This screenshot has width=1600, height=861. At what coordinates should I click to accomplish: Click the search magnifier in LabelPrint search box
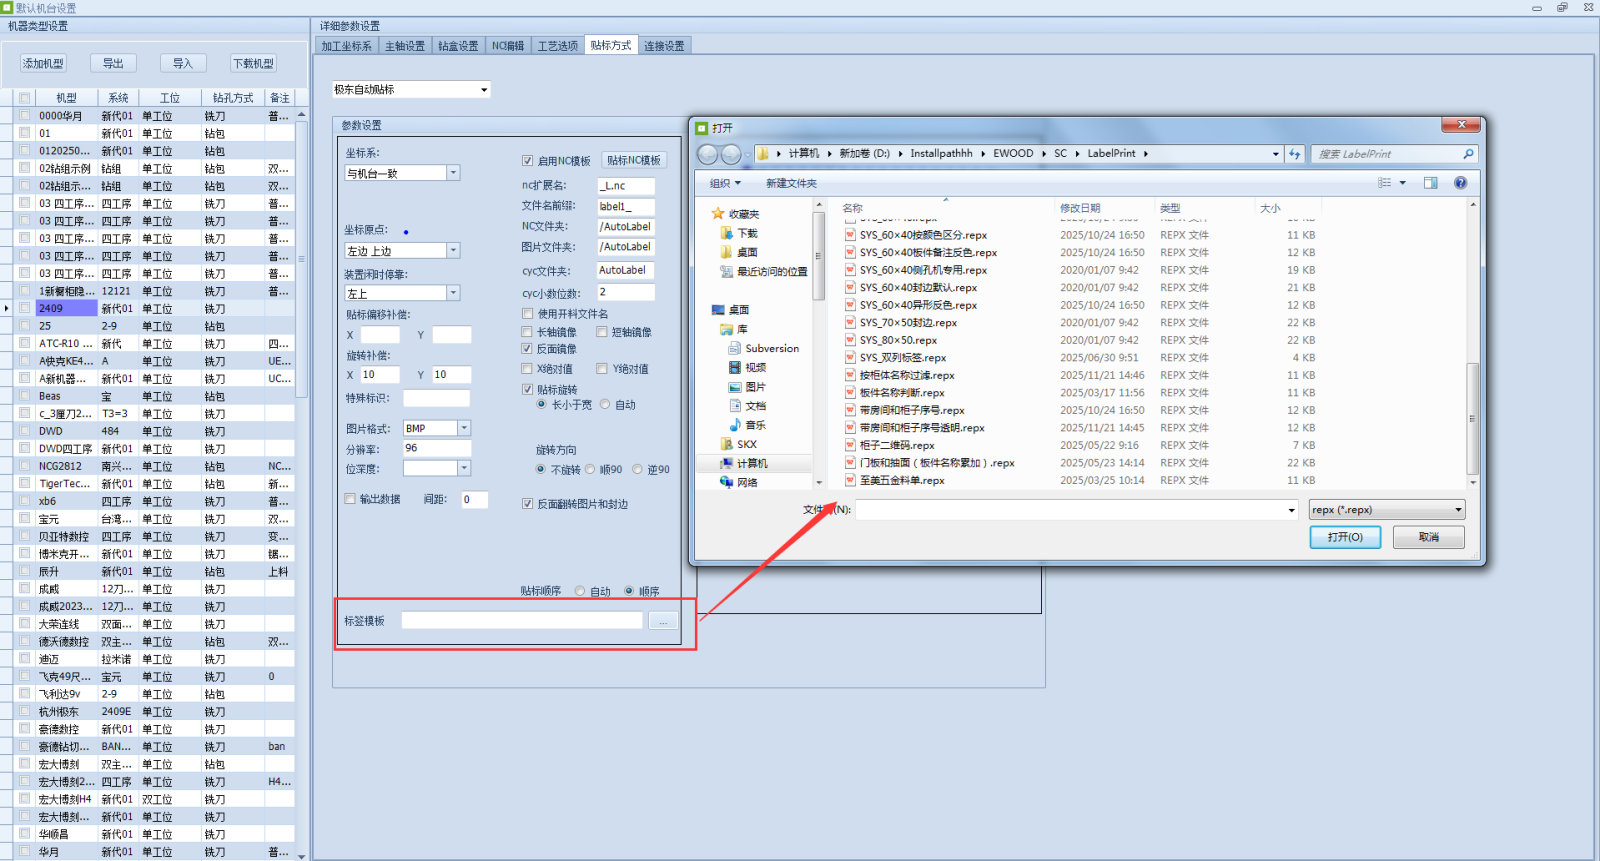point(1468,154)
